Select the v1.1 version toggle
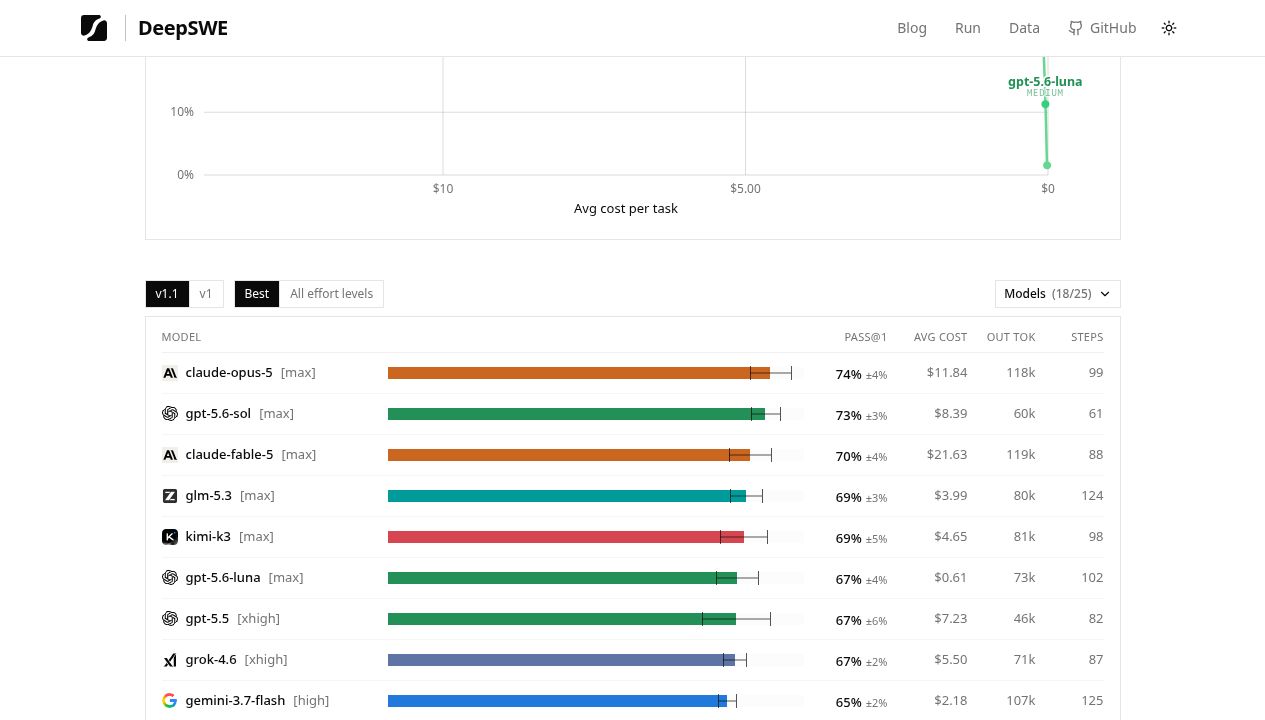 (x=167, y=294)
